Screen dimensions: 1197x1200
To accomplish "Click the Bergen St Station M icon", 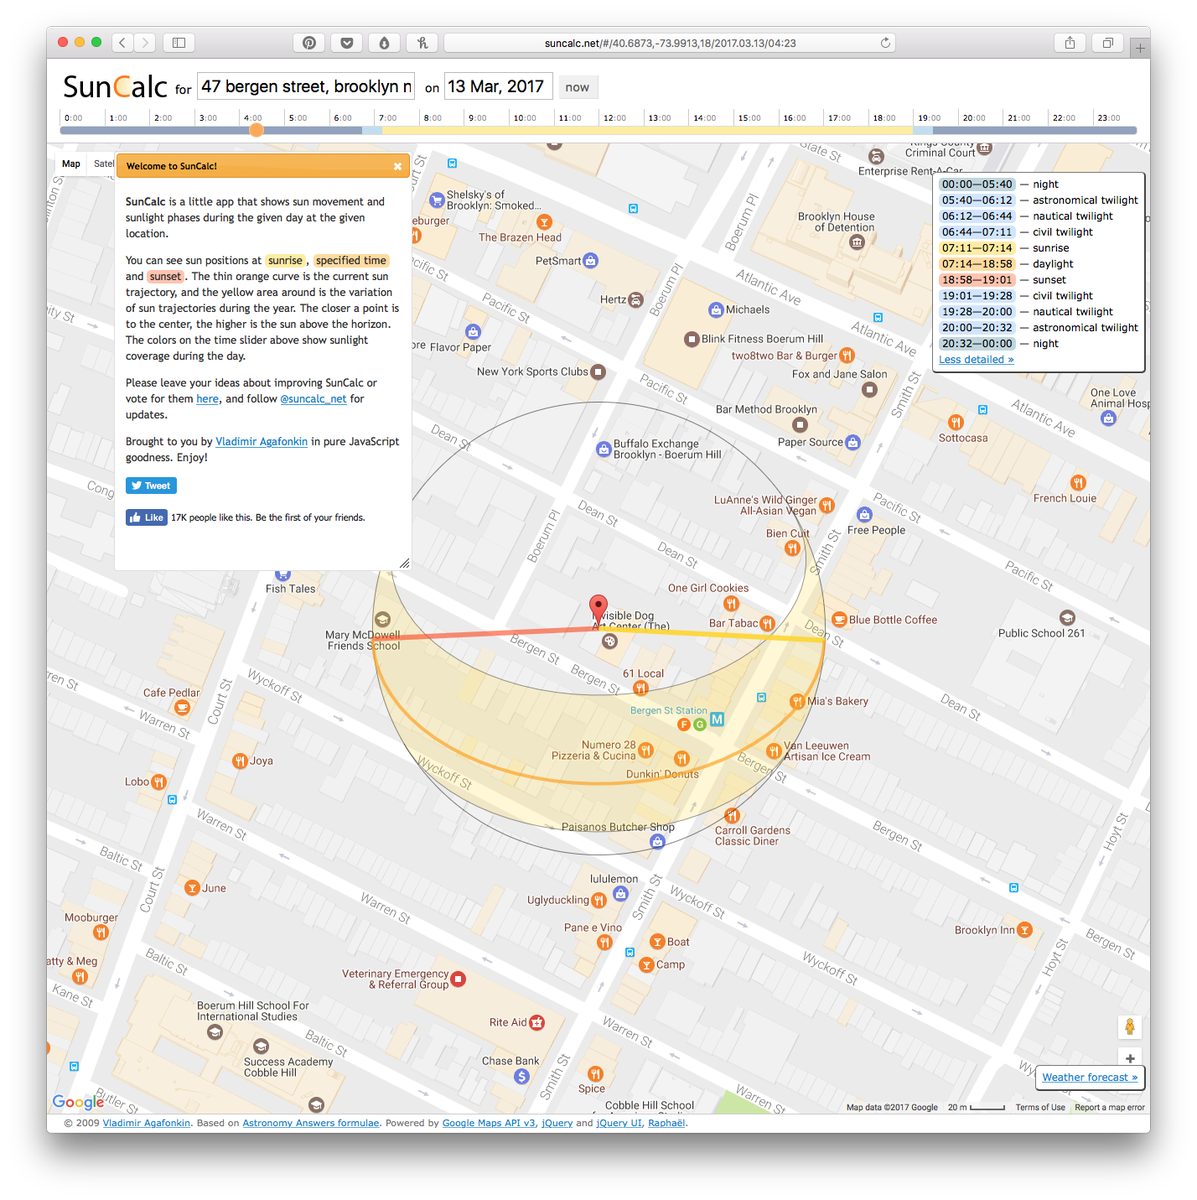I will pos(717,719).
